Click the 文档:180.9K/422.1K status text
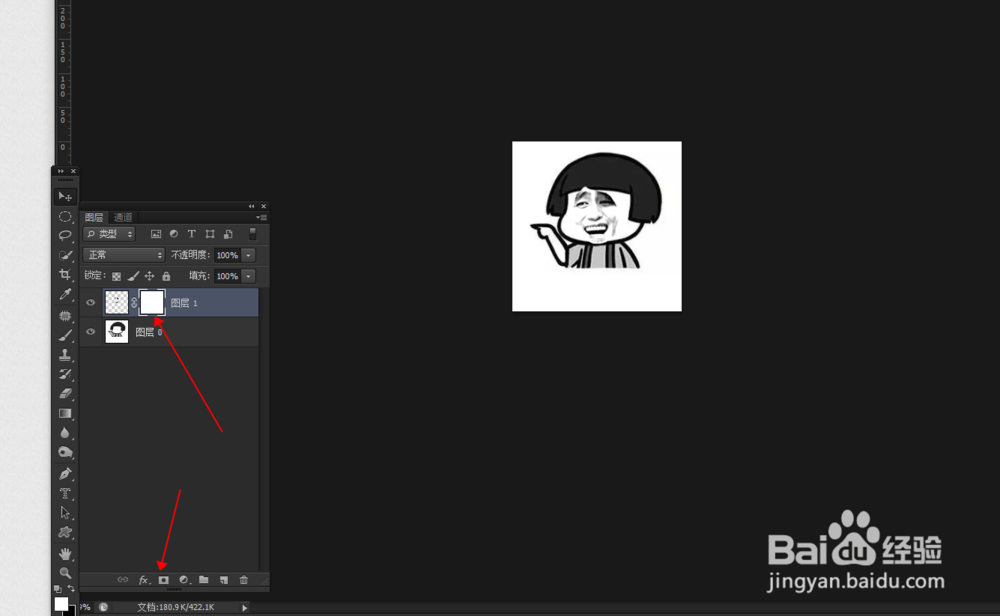 175,608
